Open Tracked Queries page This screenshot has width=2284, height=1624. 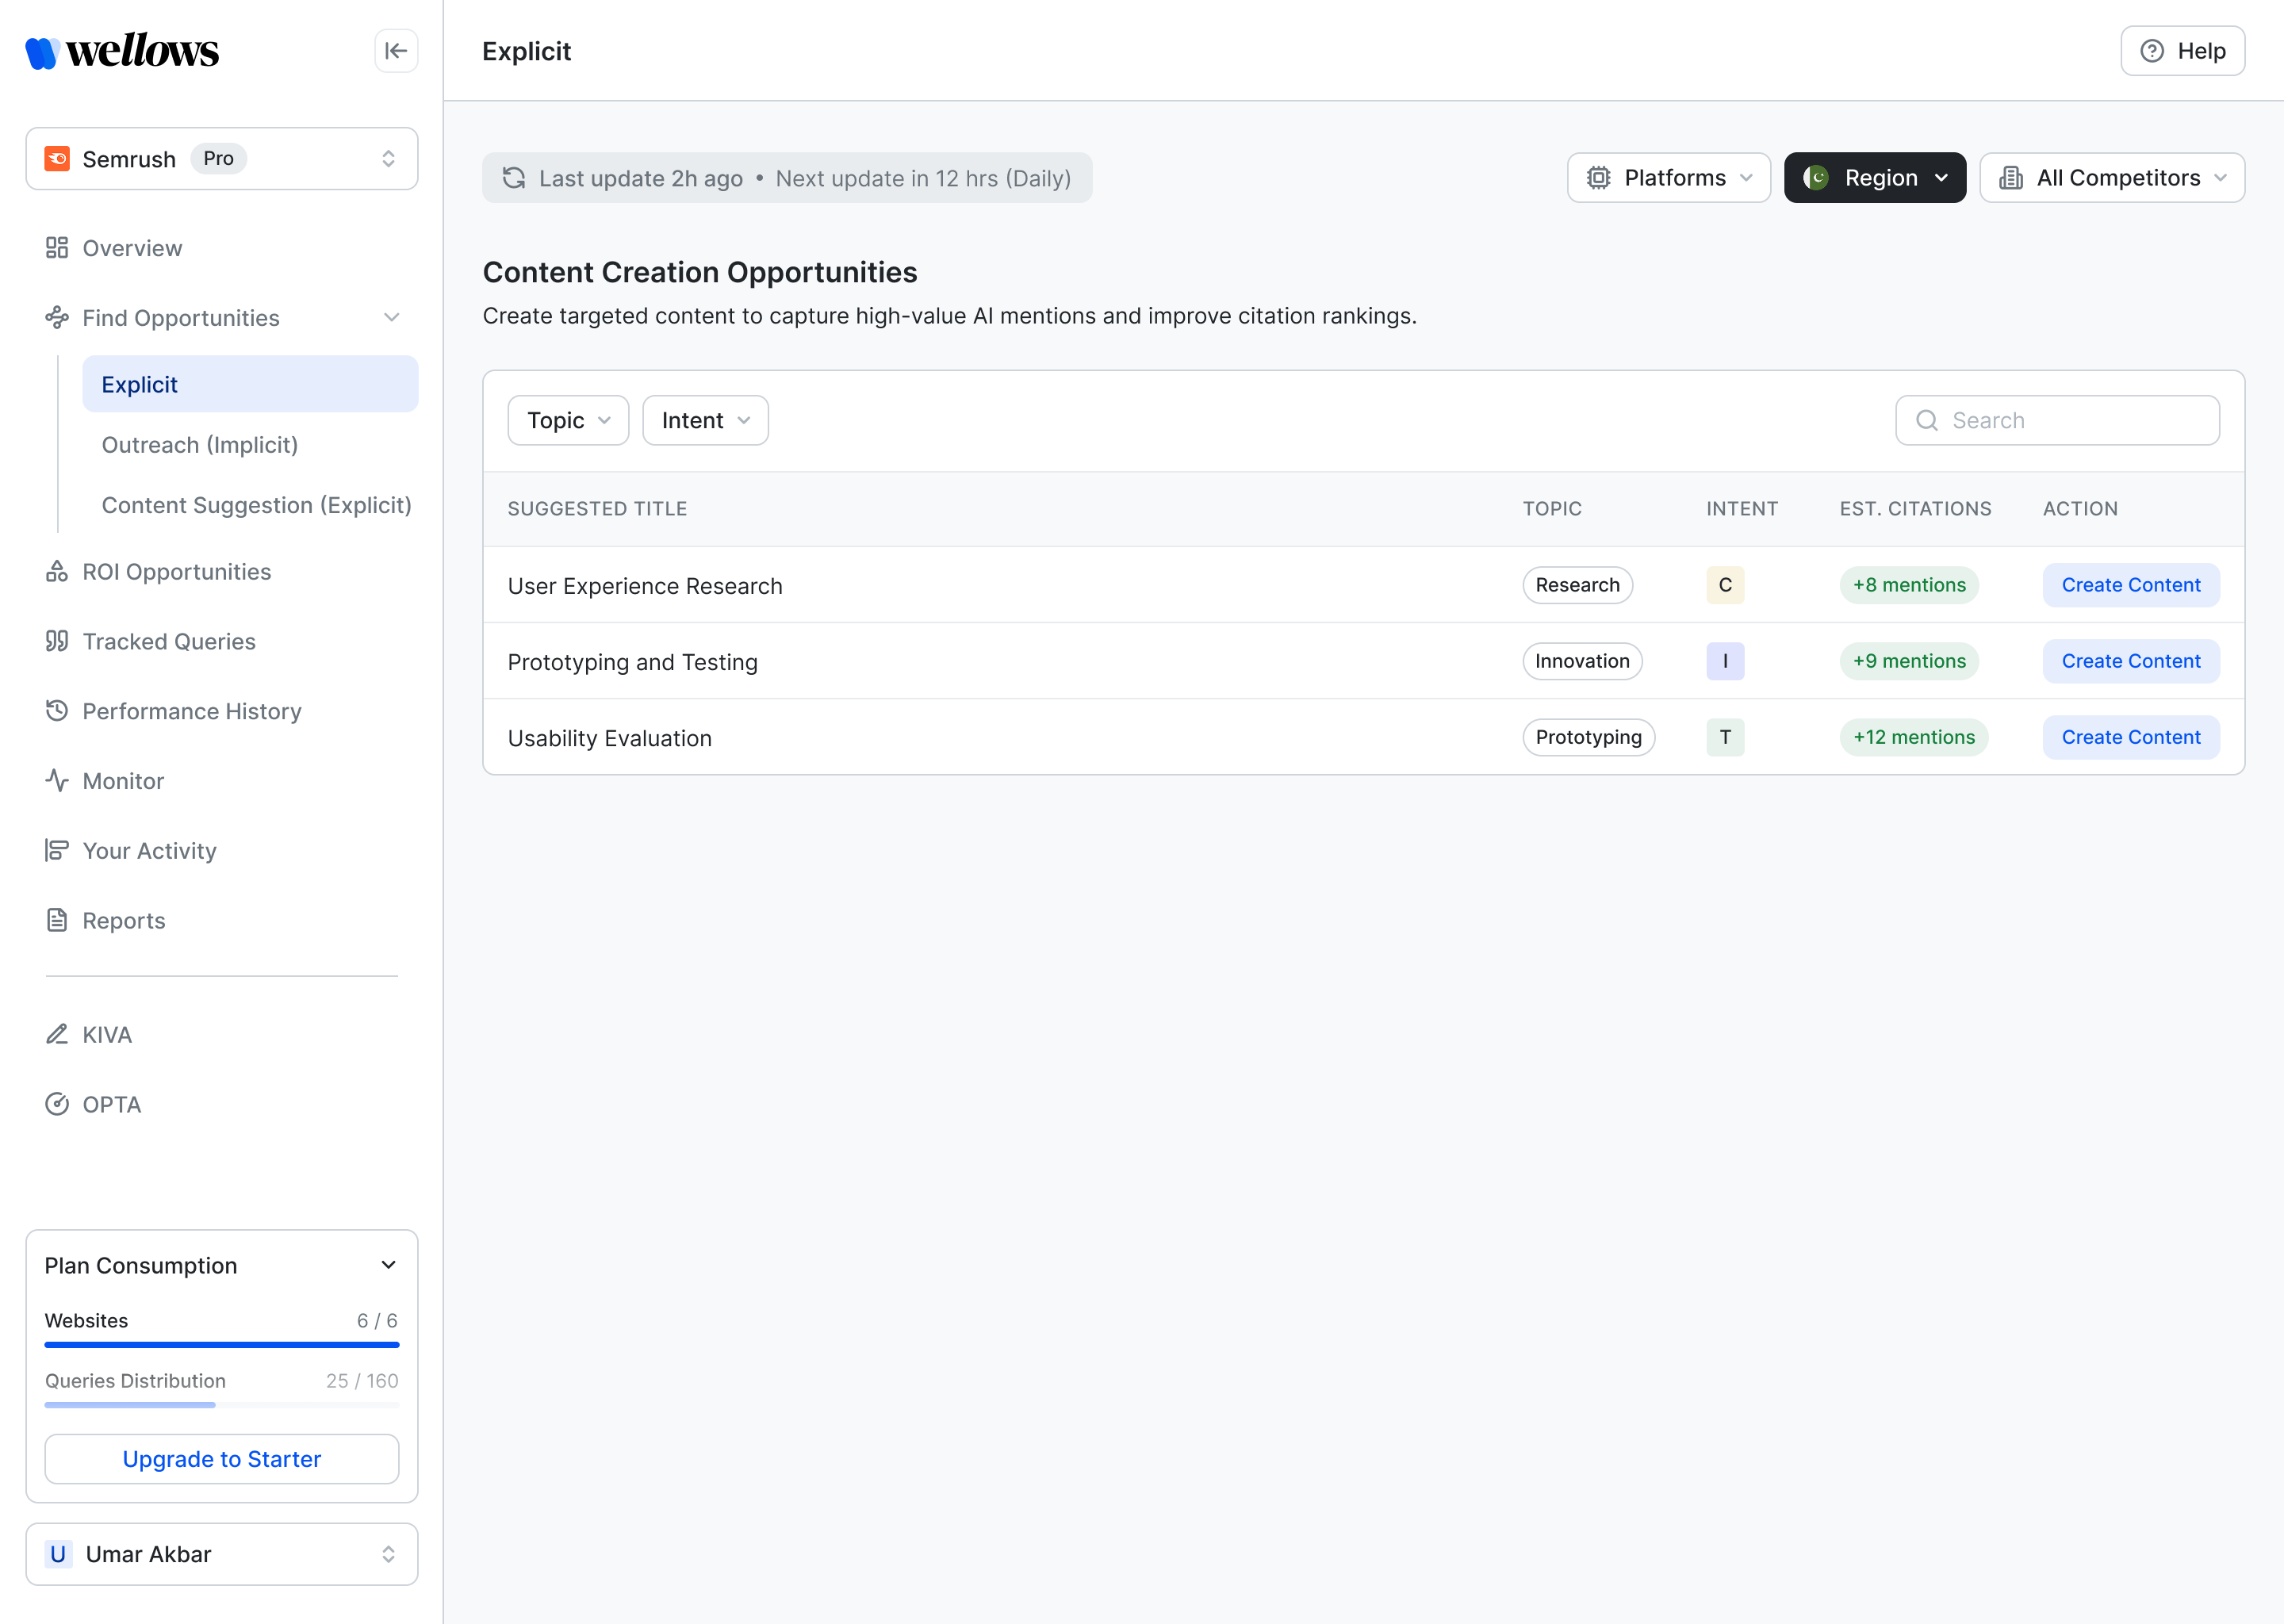(x=169, y=641)
